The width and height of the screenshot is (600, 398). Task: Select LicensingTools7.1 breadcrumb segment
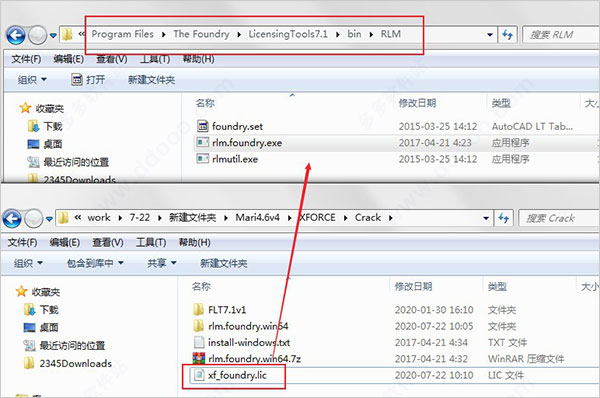[x=288, y=34]
